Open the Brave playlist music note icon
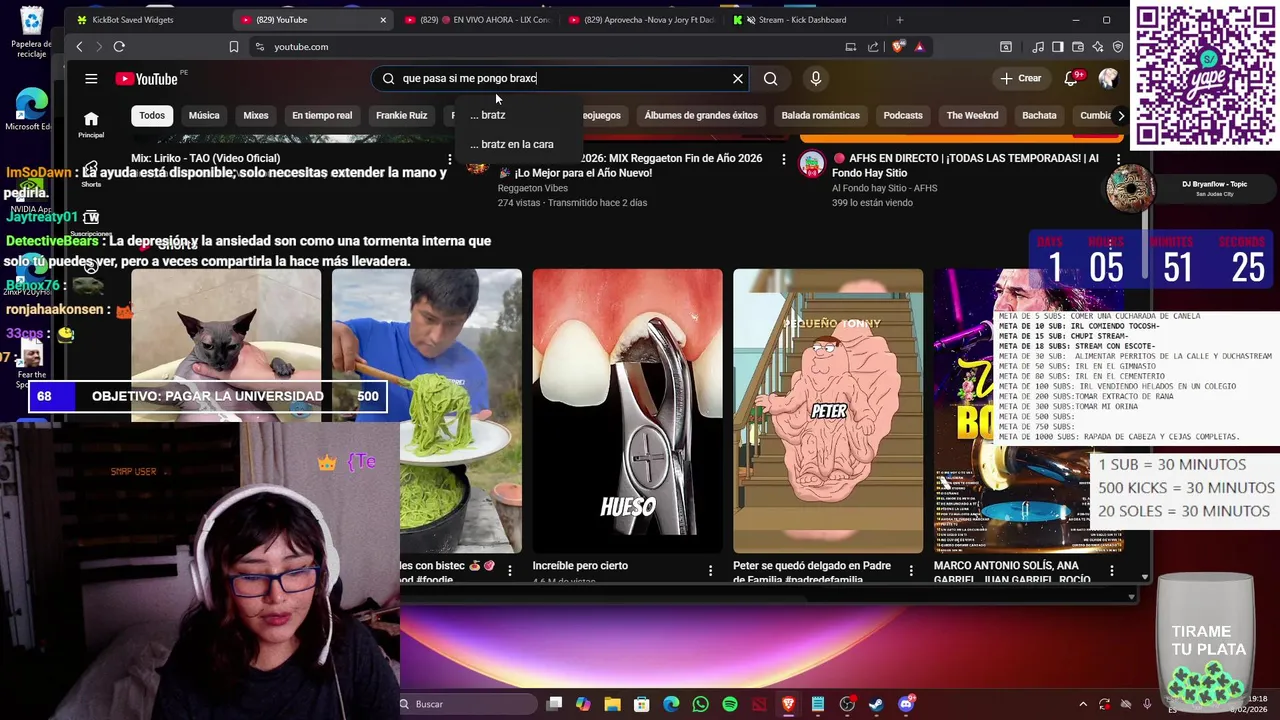This screenshot has width=1280, height=720. [x=1038, y=46]
